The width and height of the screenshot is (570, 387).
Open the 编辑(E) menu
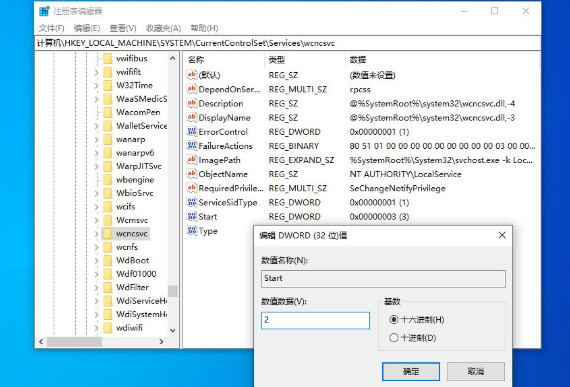(87, 28)
